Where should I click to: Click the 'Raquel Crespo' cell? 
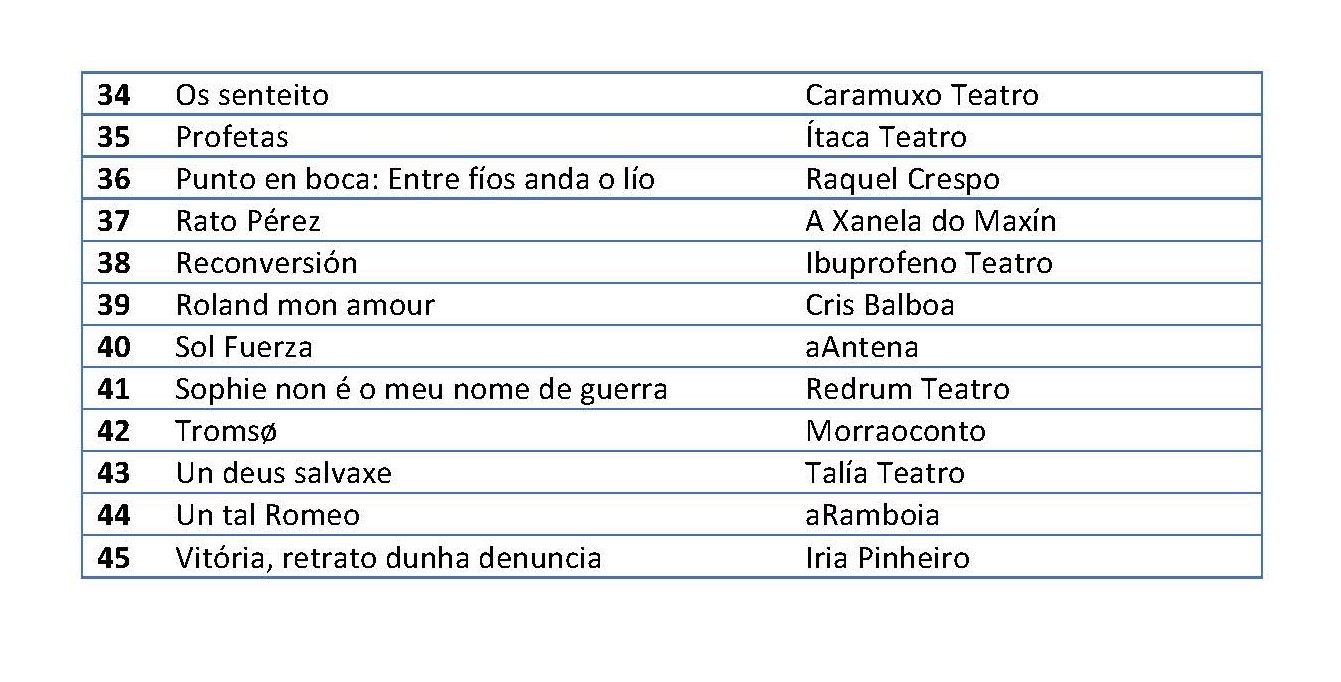pyautogui.click(x=902, y=179)
